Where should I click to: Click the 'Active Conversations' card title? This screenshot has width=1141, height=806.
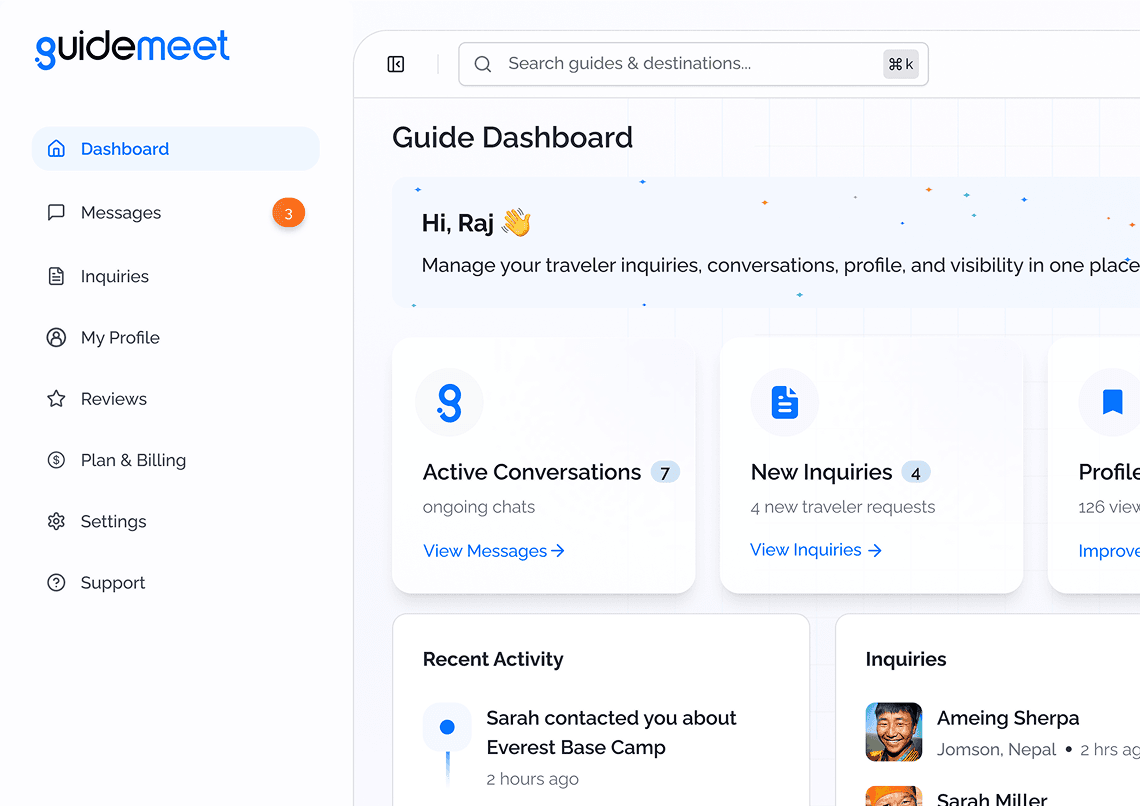532,472
